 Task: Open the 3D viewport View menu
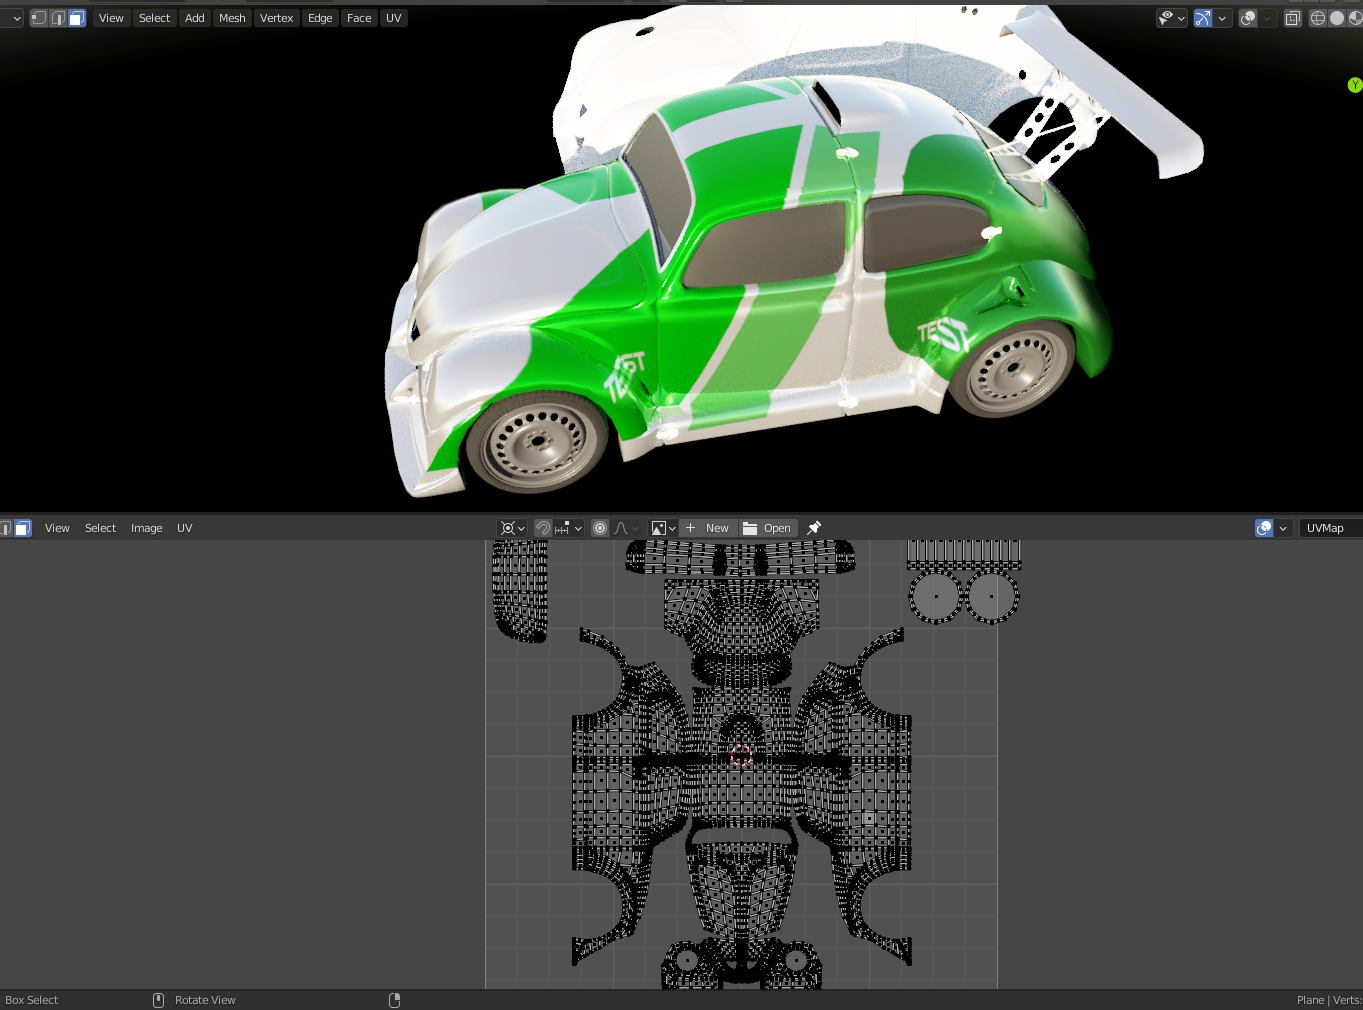click(111, 18)
